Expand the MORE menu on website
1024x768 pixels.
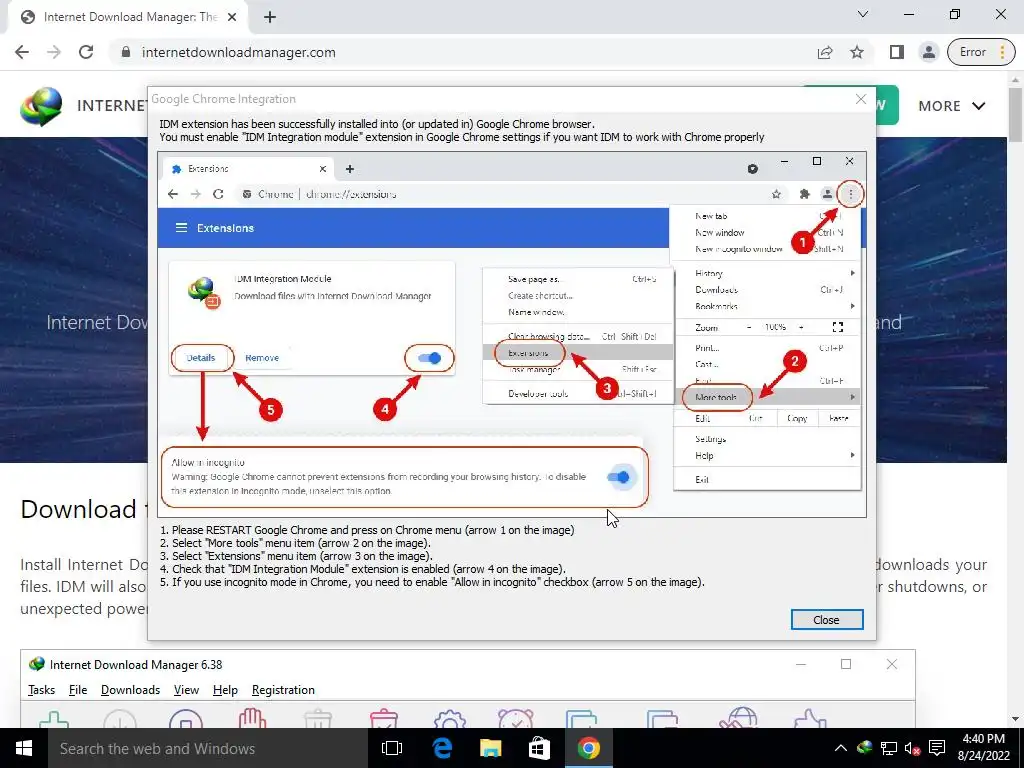coord(952,106)
